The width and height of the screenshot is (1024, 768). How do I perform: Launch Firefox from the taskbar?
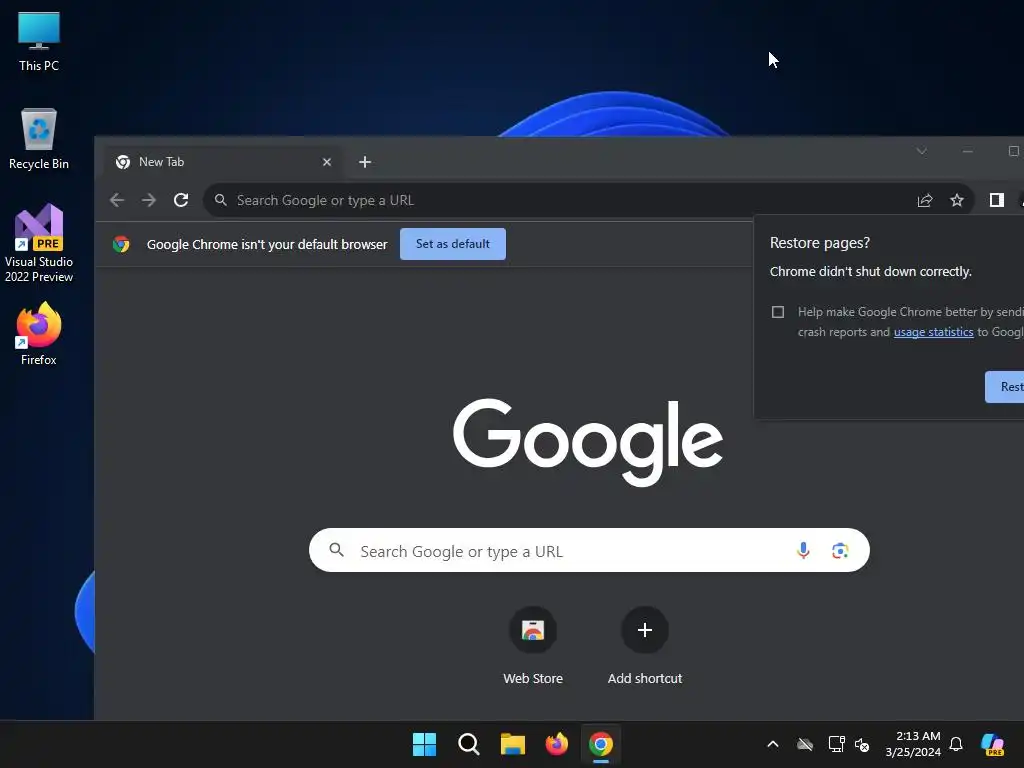click(556, 744)
